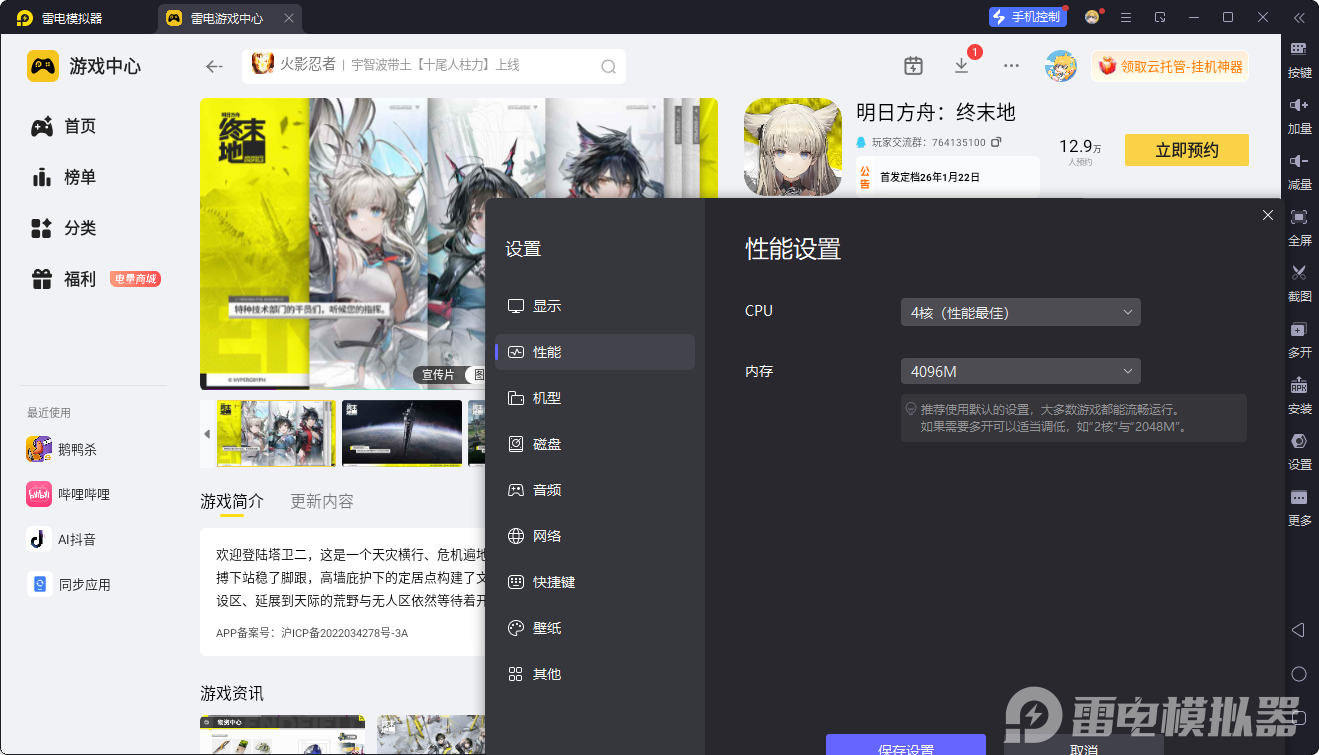Viewport: 1319px width, 755px height.
Task: Open the 更新内容 update content tab
Action: [x=321, y=501]
